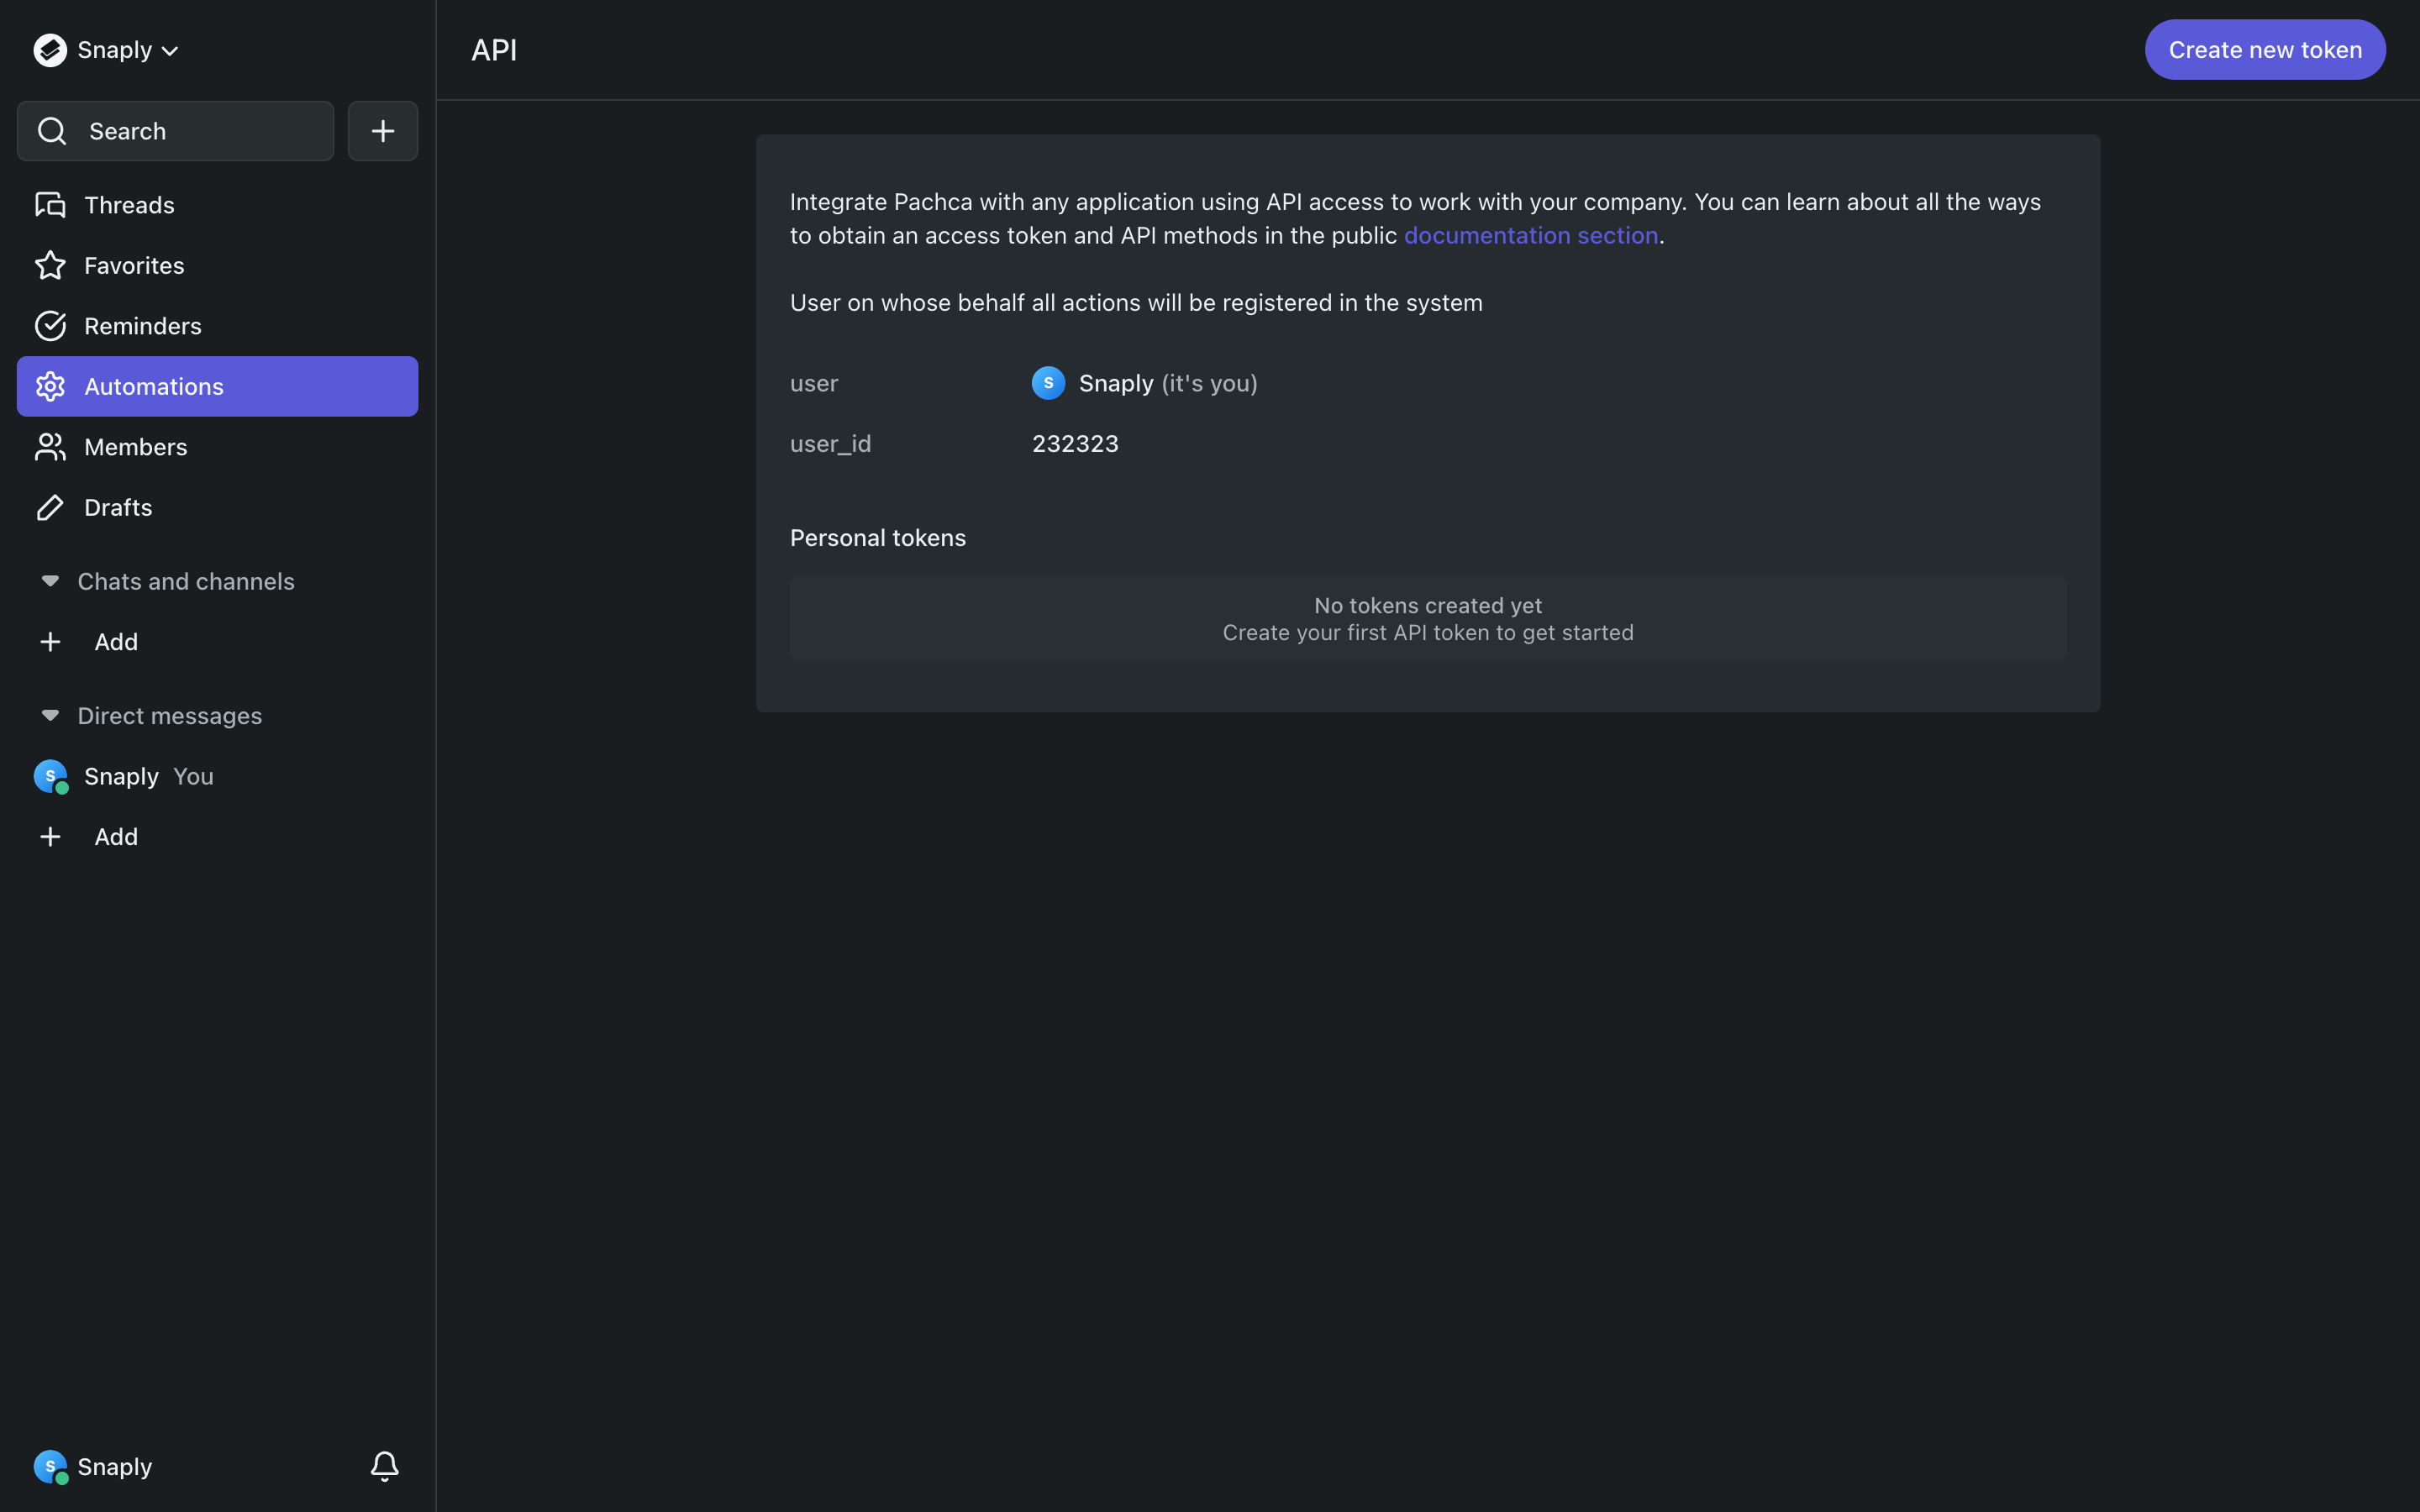
Task: Focus the Search input field
Action: coord(175,131)
